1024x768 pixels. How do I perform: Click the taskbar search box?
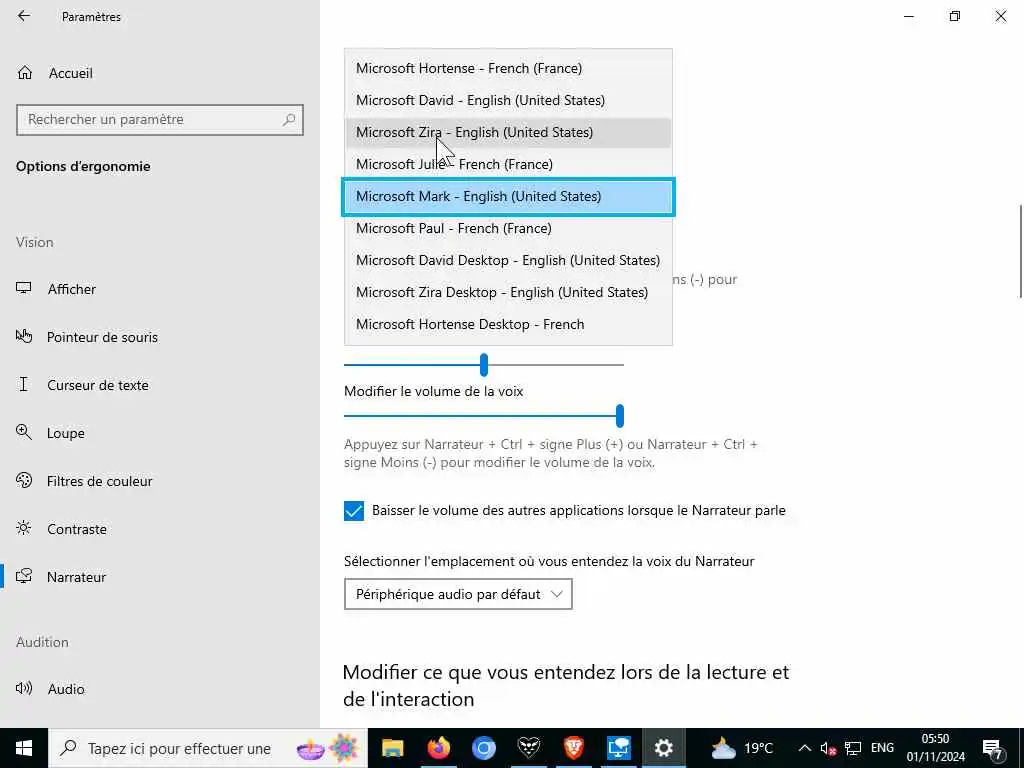pos(208,748)
